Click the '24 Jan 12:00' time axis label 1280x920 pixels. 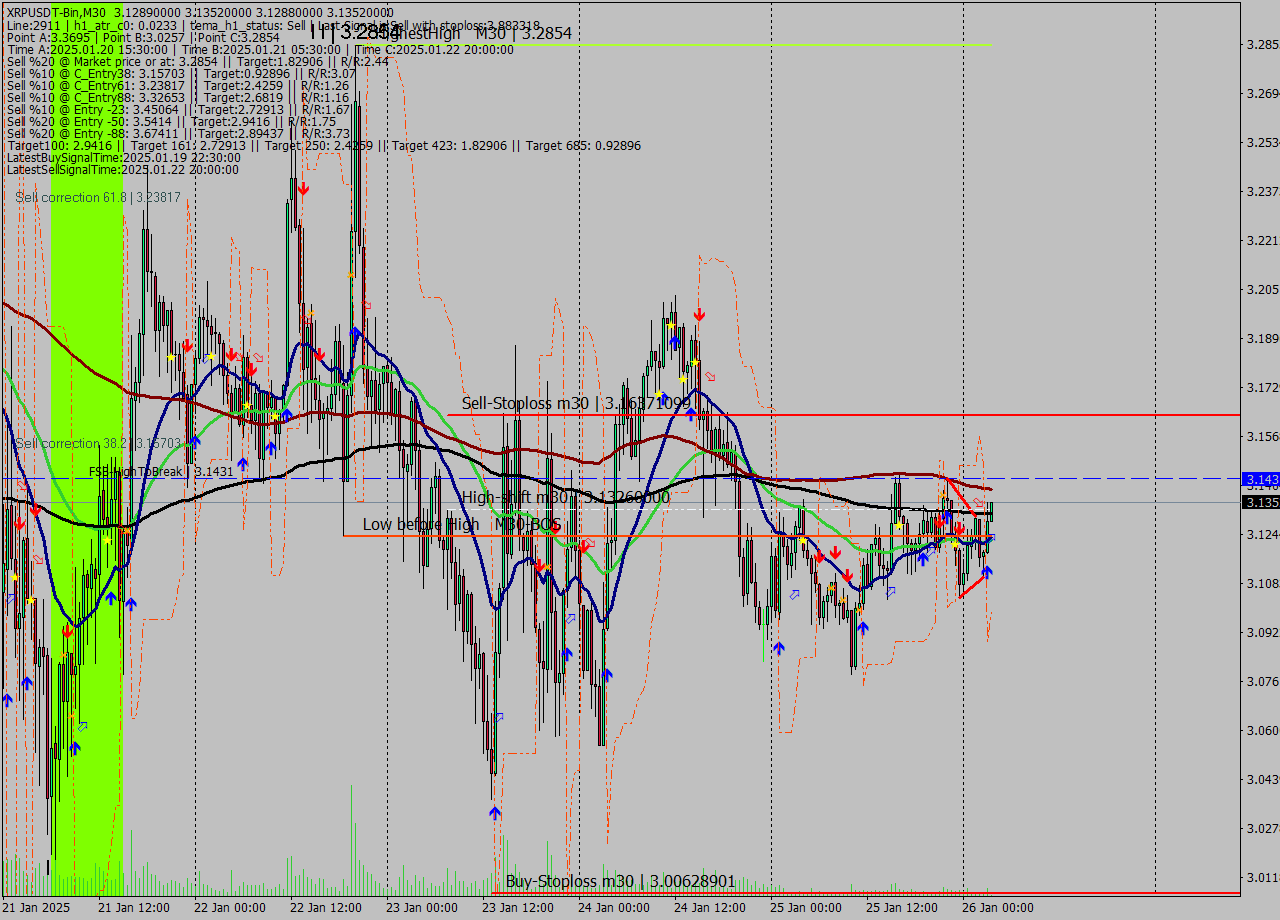[709, 908]
